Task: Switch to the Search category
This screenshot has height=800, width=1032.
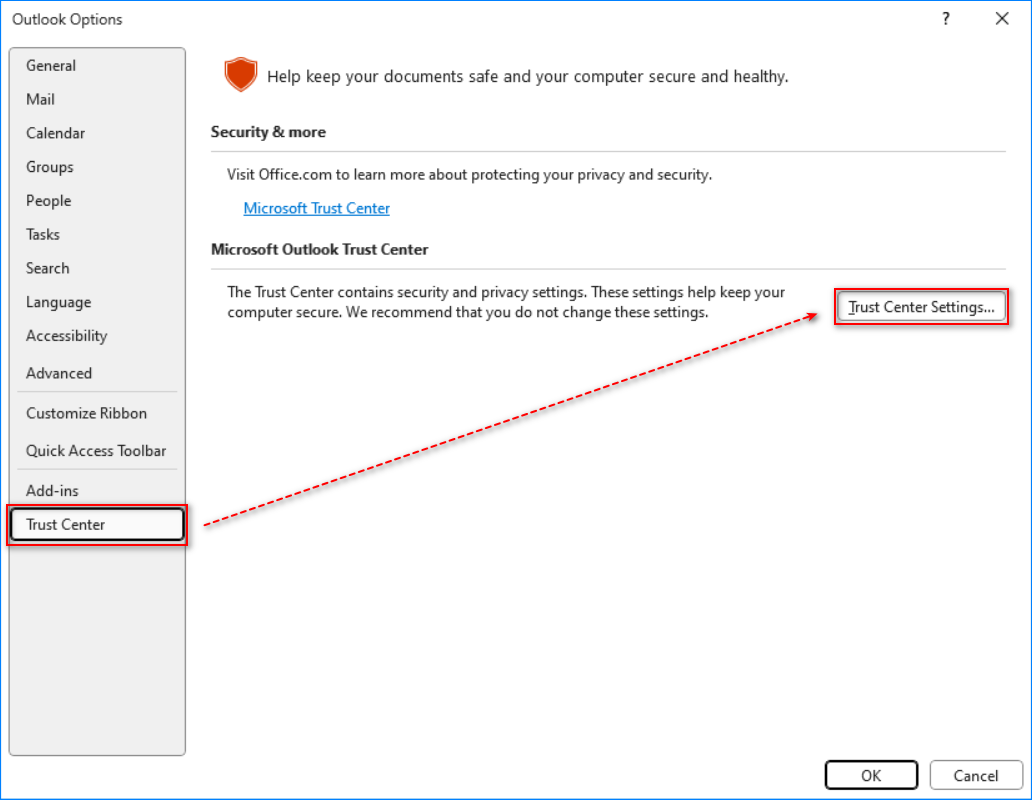Action: pyautogui.click(x=97, y=268)
